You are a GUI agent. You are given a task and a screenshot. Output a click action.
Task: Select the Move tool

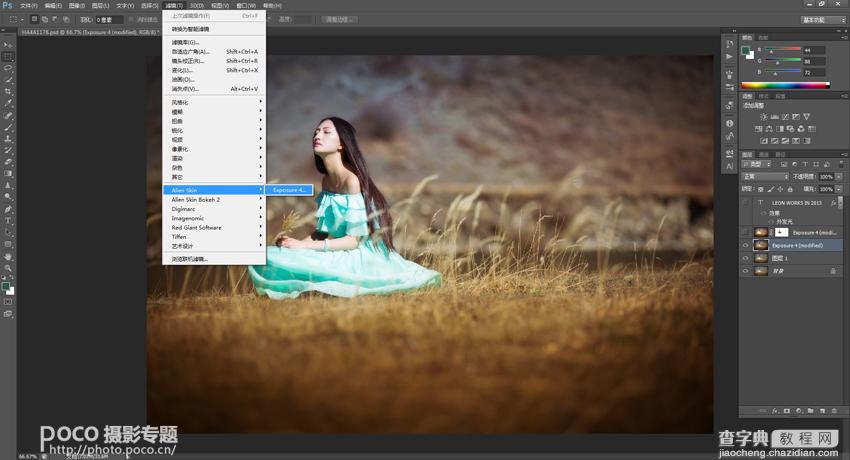point(8,45)
